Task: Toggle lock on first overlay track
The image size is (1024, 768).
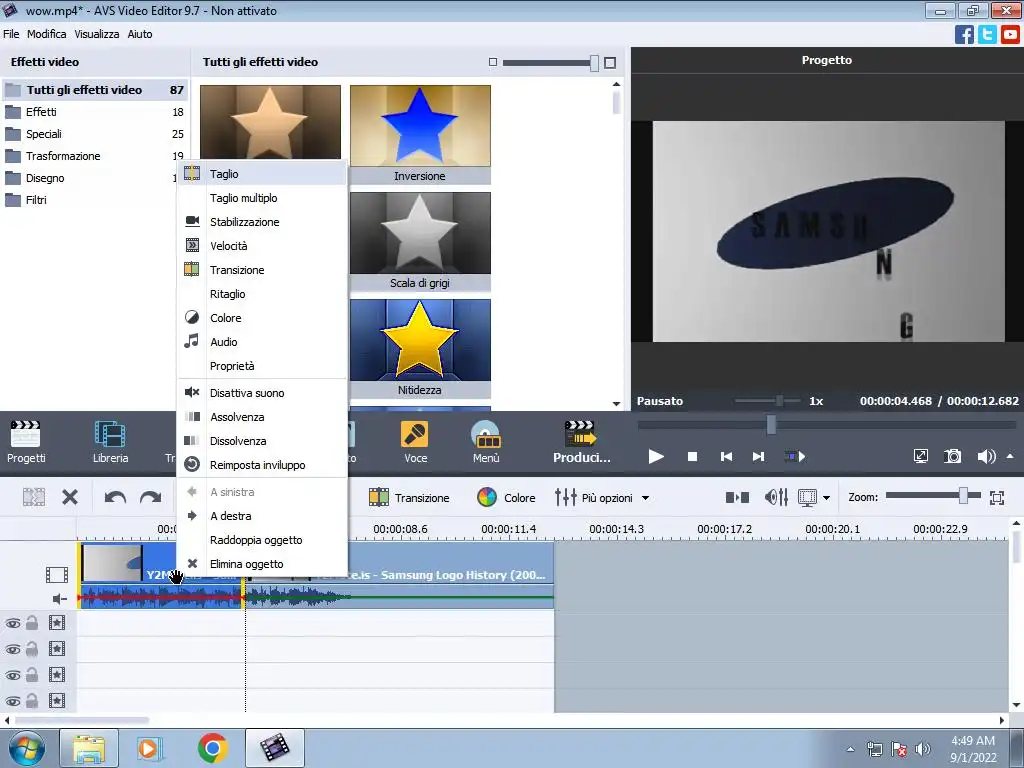Action: point(32,623)
